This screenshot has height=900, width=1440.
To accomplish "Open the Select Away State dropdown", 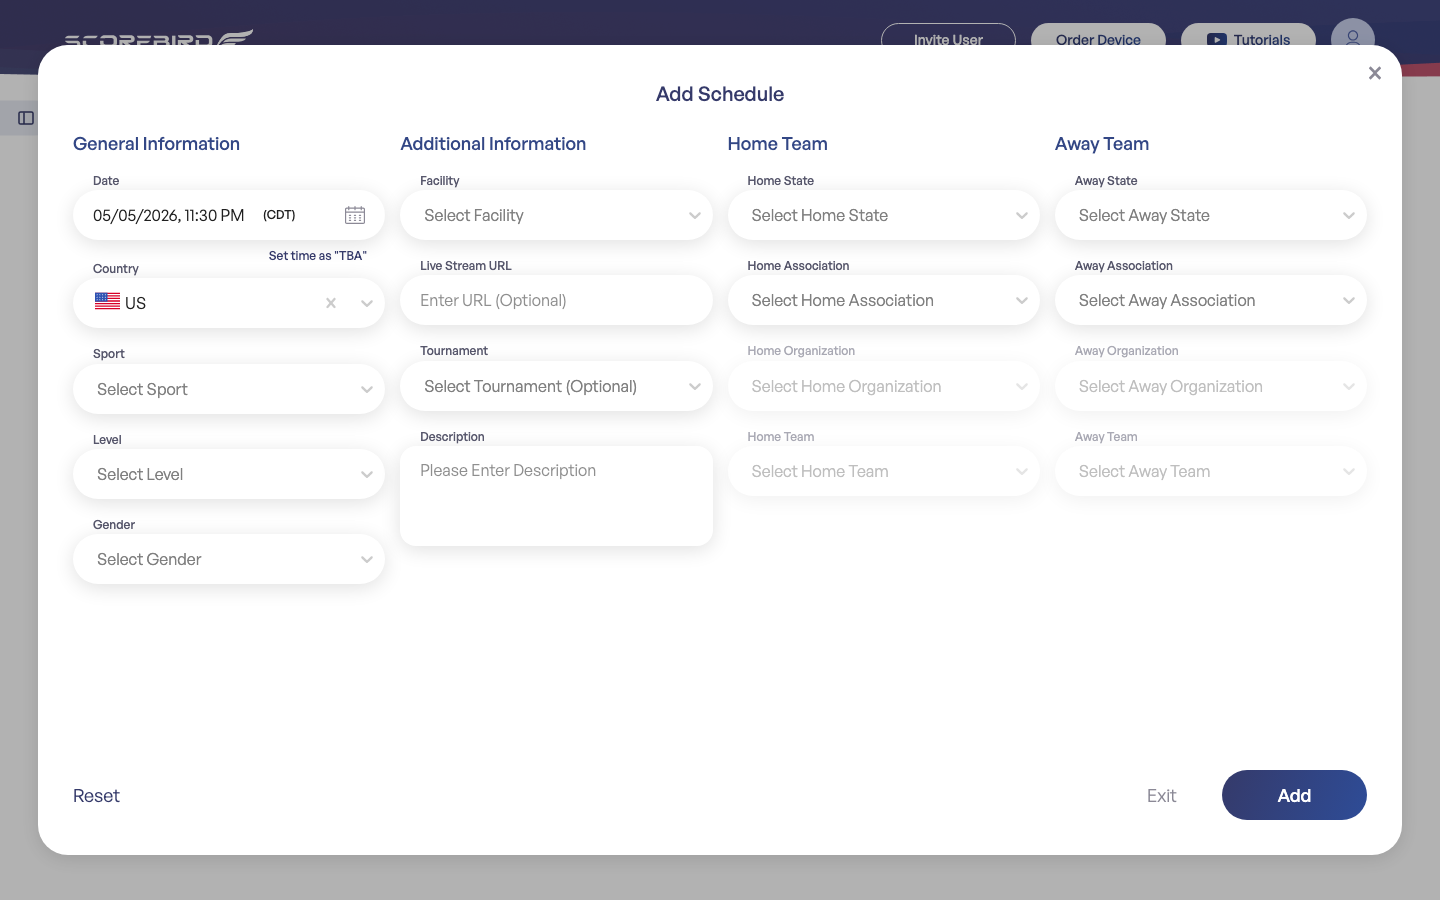I will pyautogui.click(x=1211, y=215).
